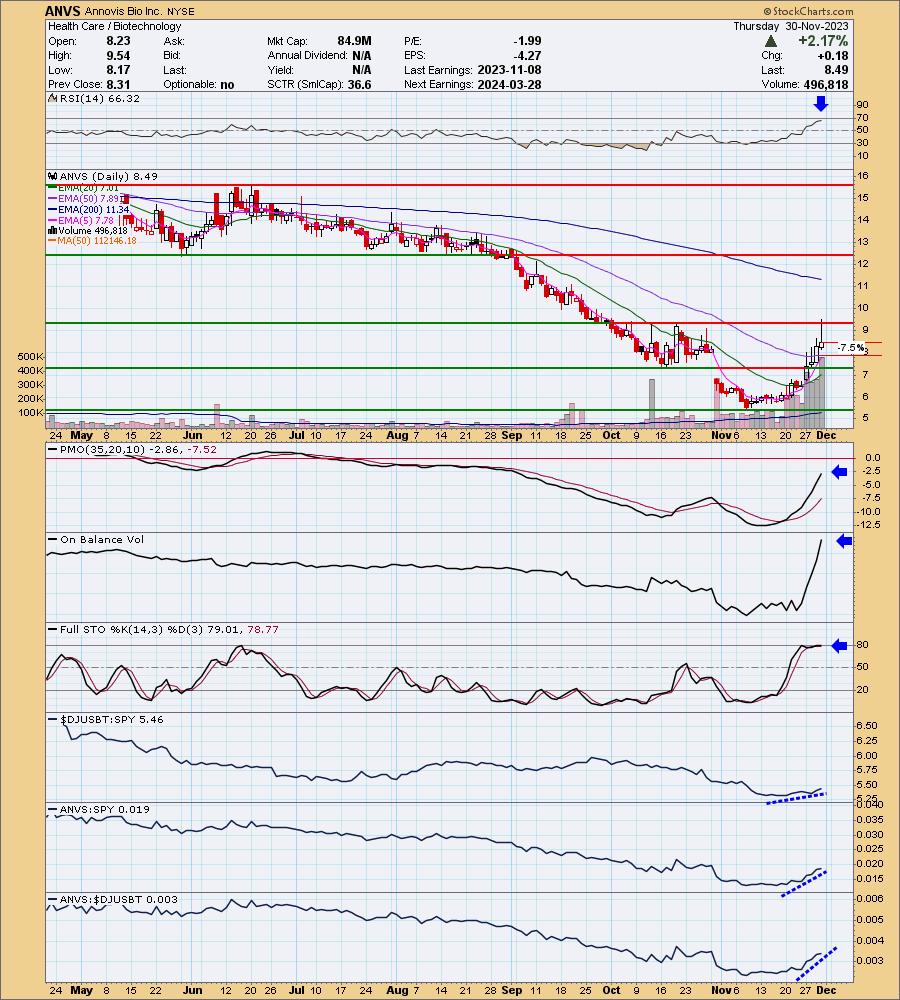Click the SCTR (SmlCap) value 36.6

[360, 85]
